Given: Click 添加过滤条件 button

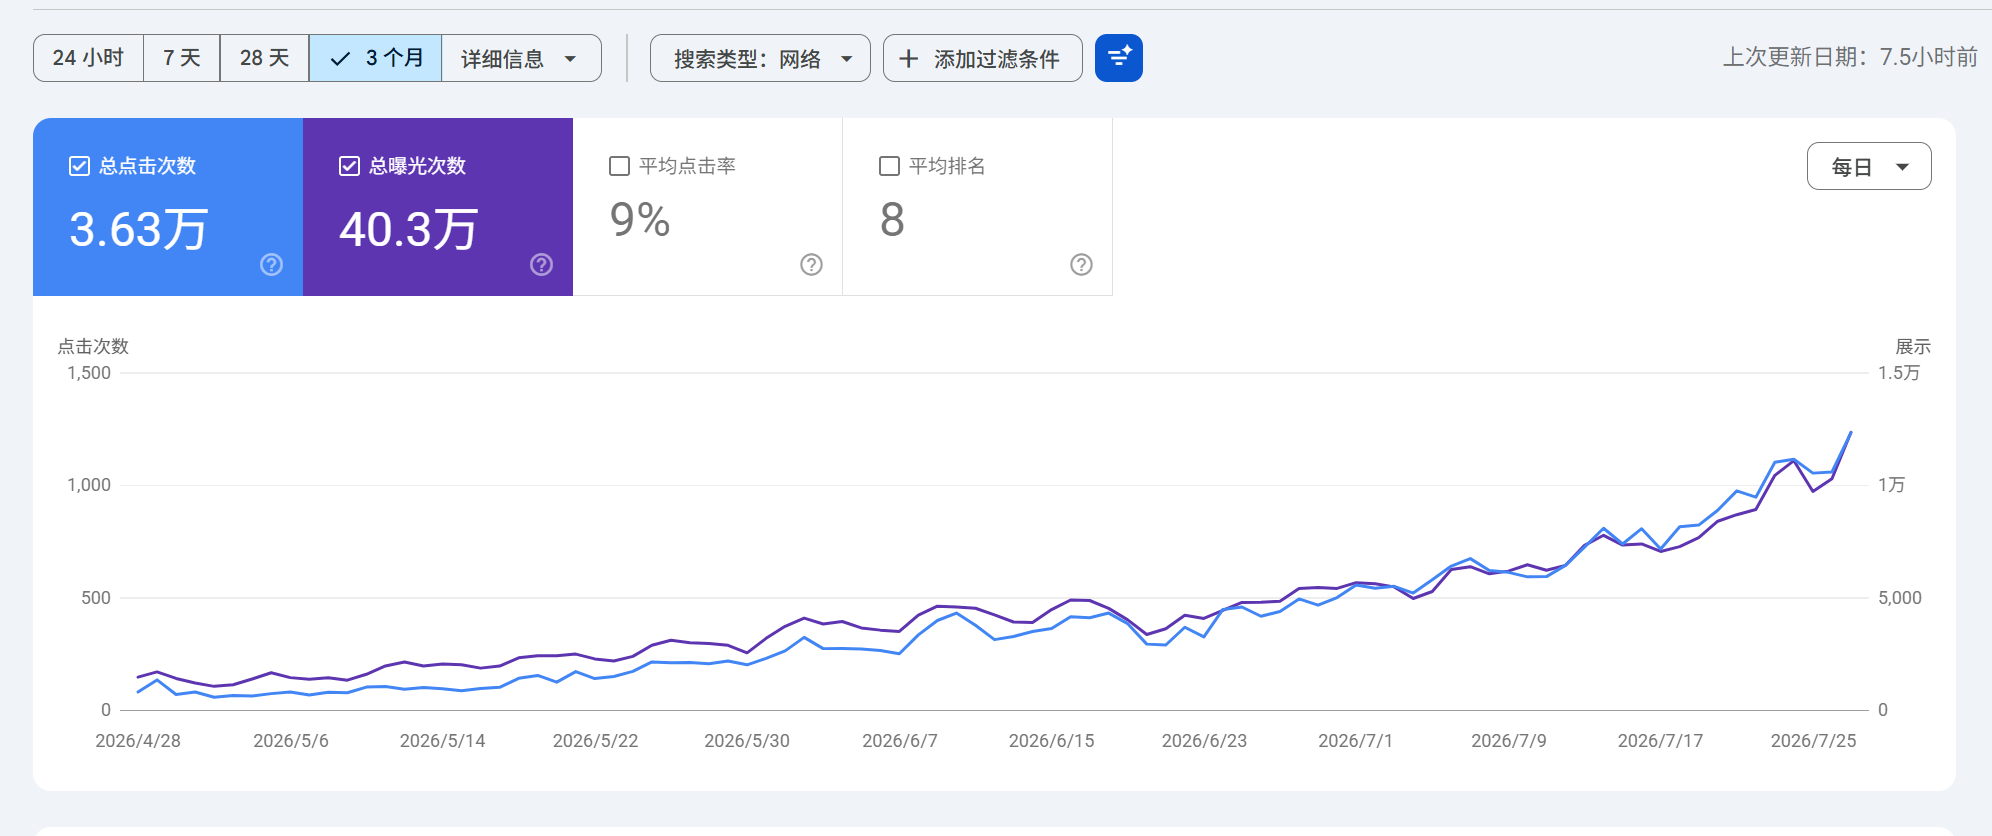Looking at the screenshot, I should tap(983, 58).
